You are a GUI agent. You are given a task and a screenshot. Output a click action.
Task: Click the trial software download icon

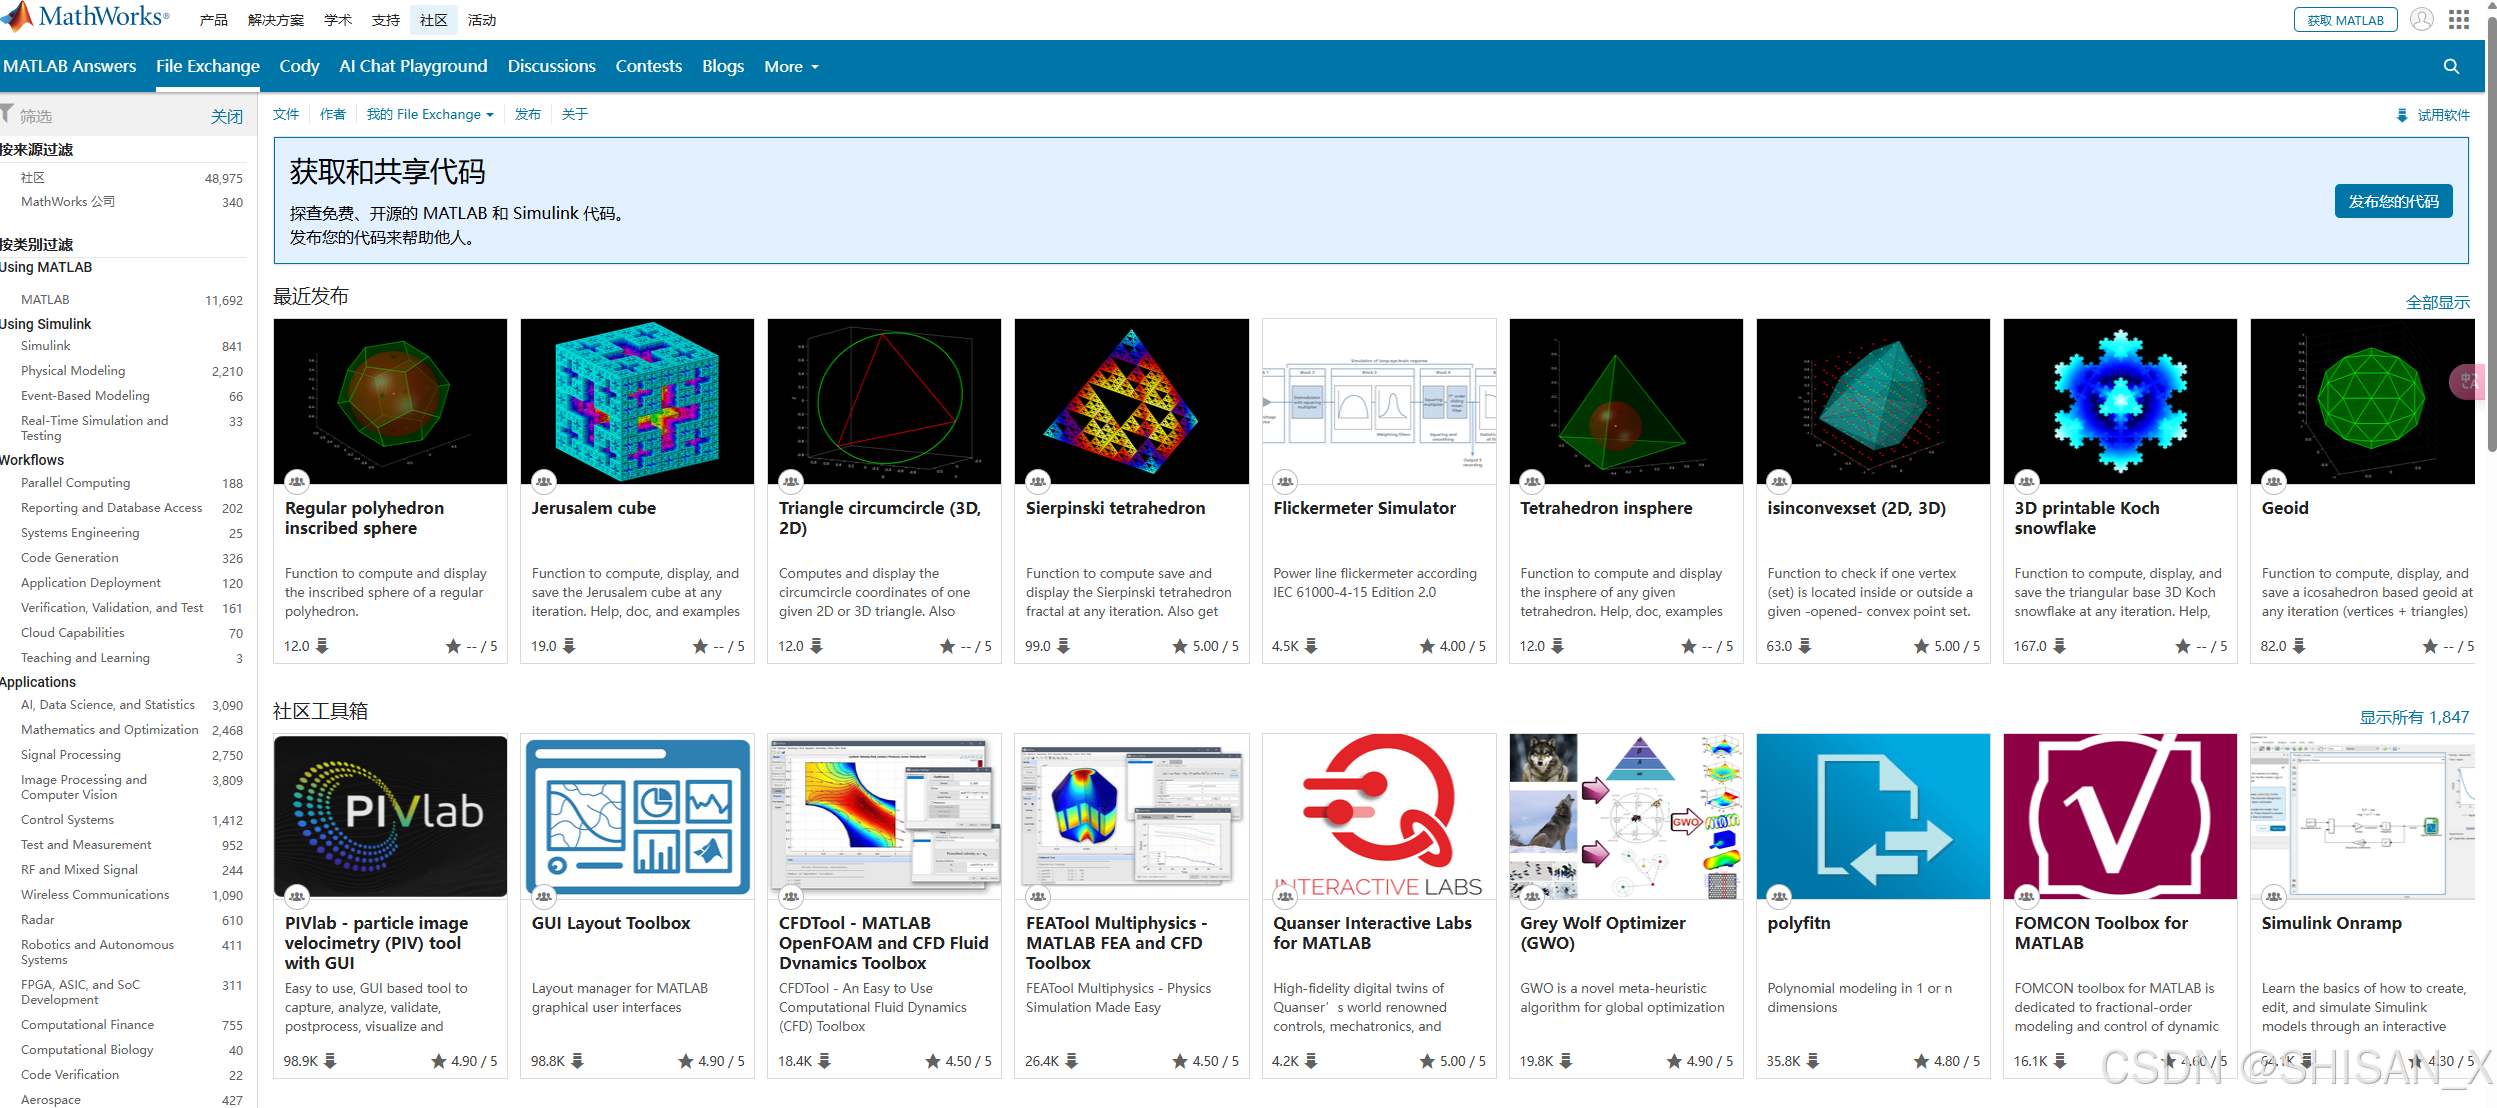click(2402, 115)
